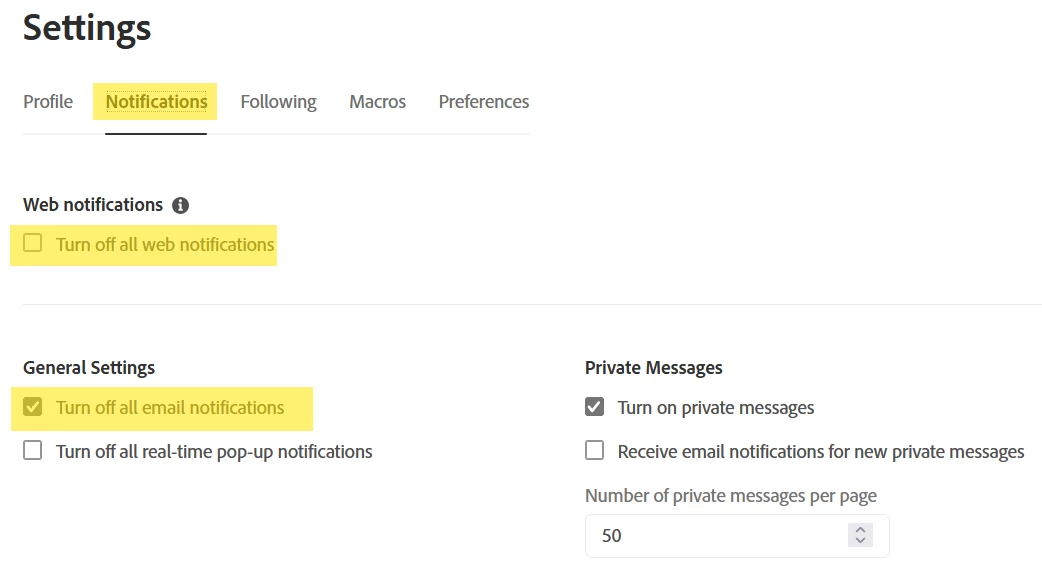Image resolution: width=1042 pixels, height=584 pixels.
Task: Focus the private messages per page number field
Action: [x=737, y=535]
